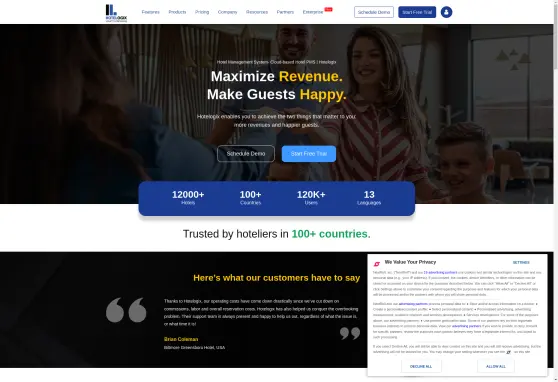Screen dimensions: 558x382
Task: Expand the Resources menu
Action: click(x=257, y=12)
